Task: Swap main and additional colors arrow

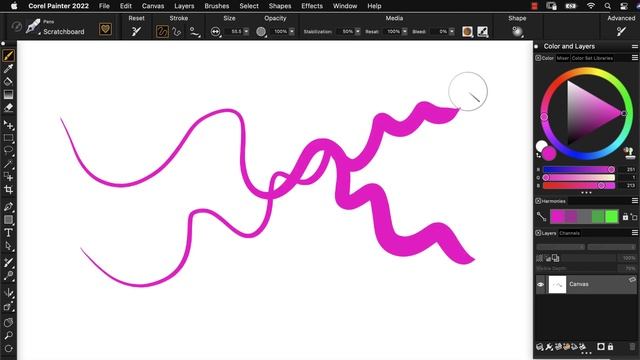Action: pyautogui.click(x=538, y=155)
